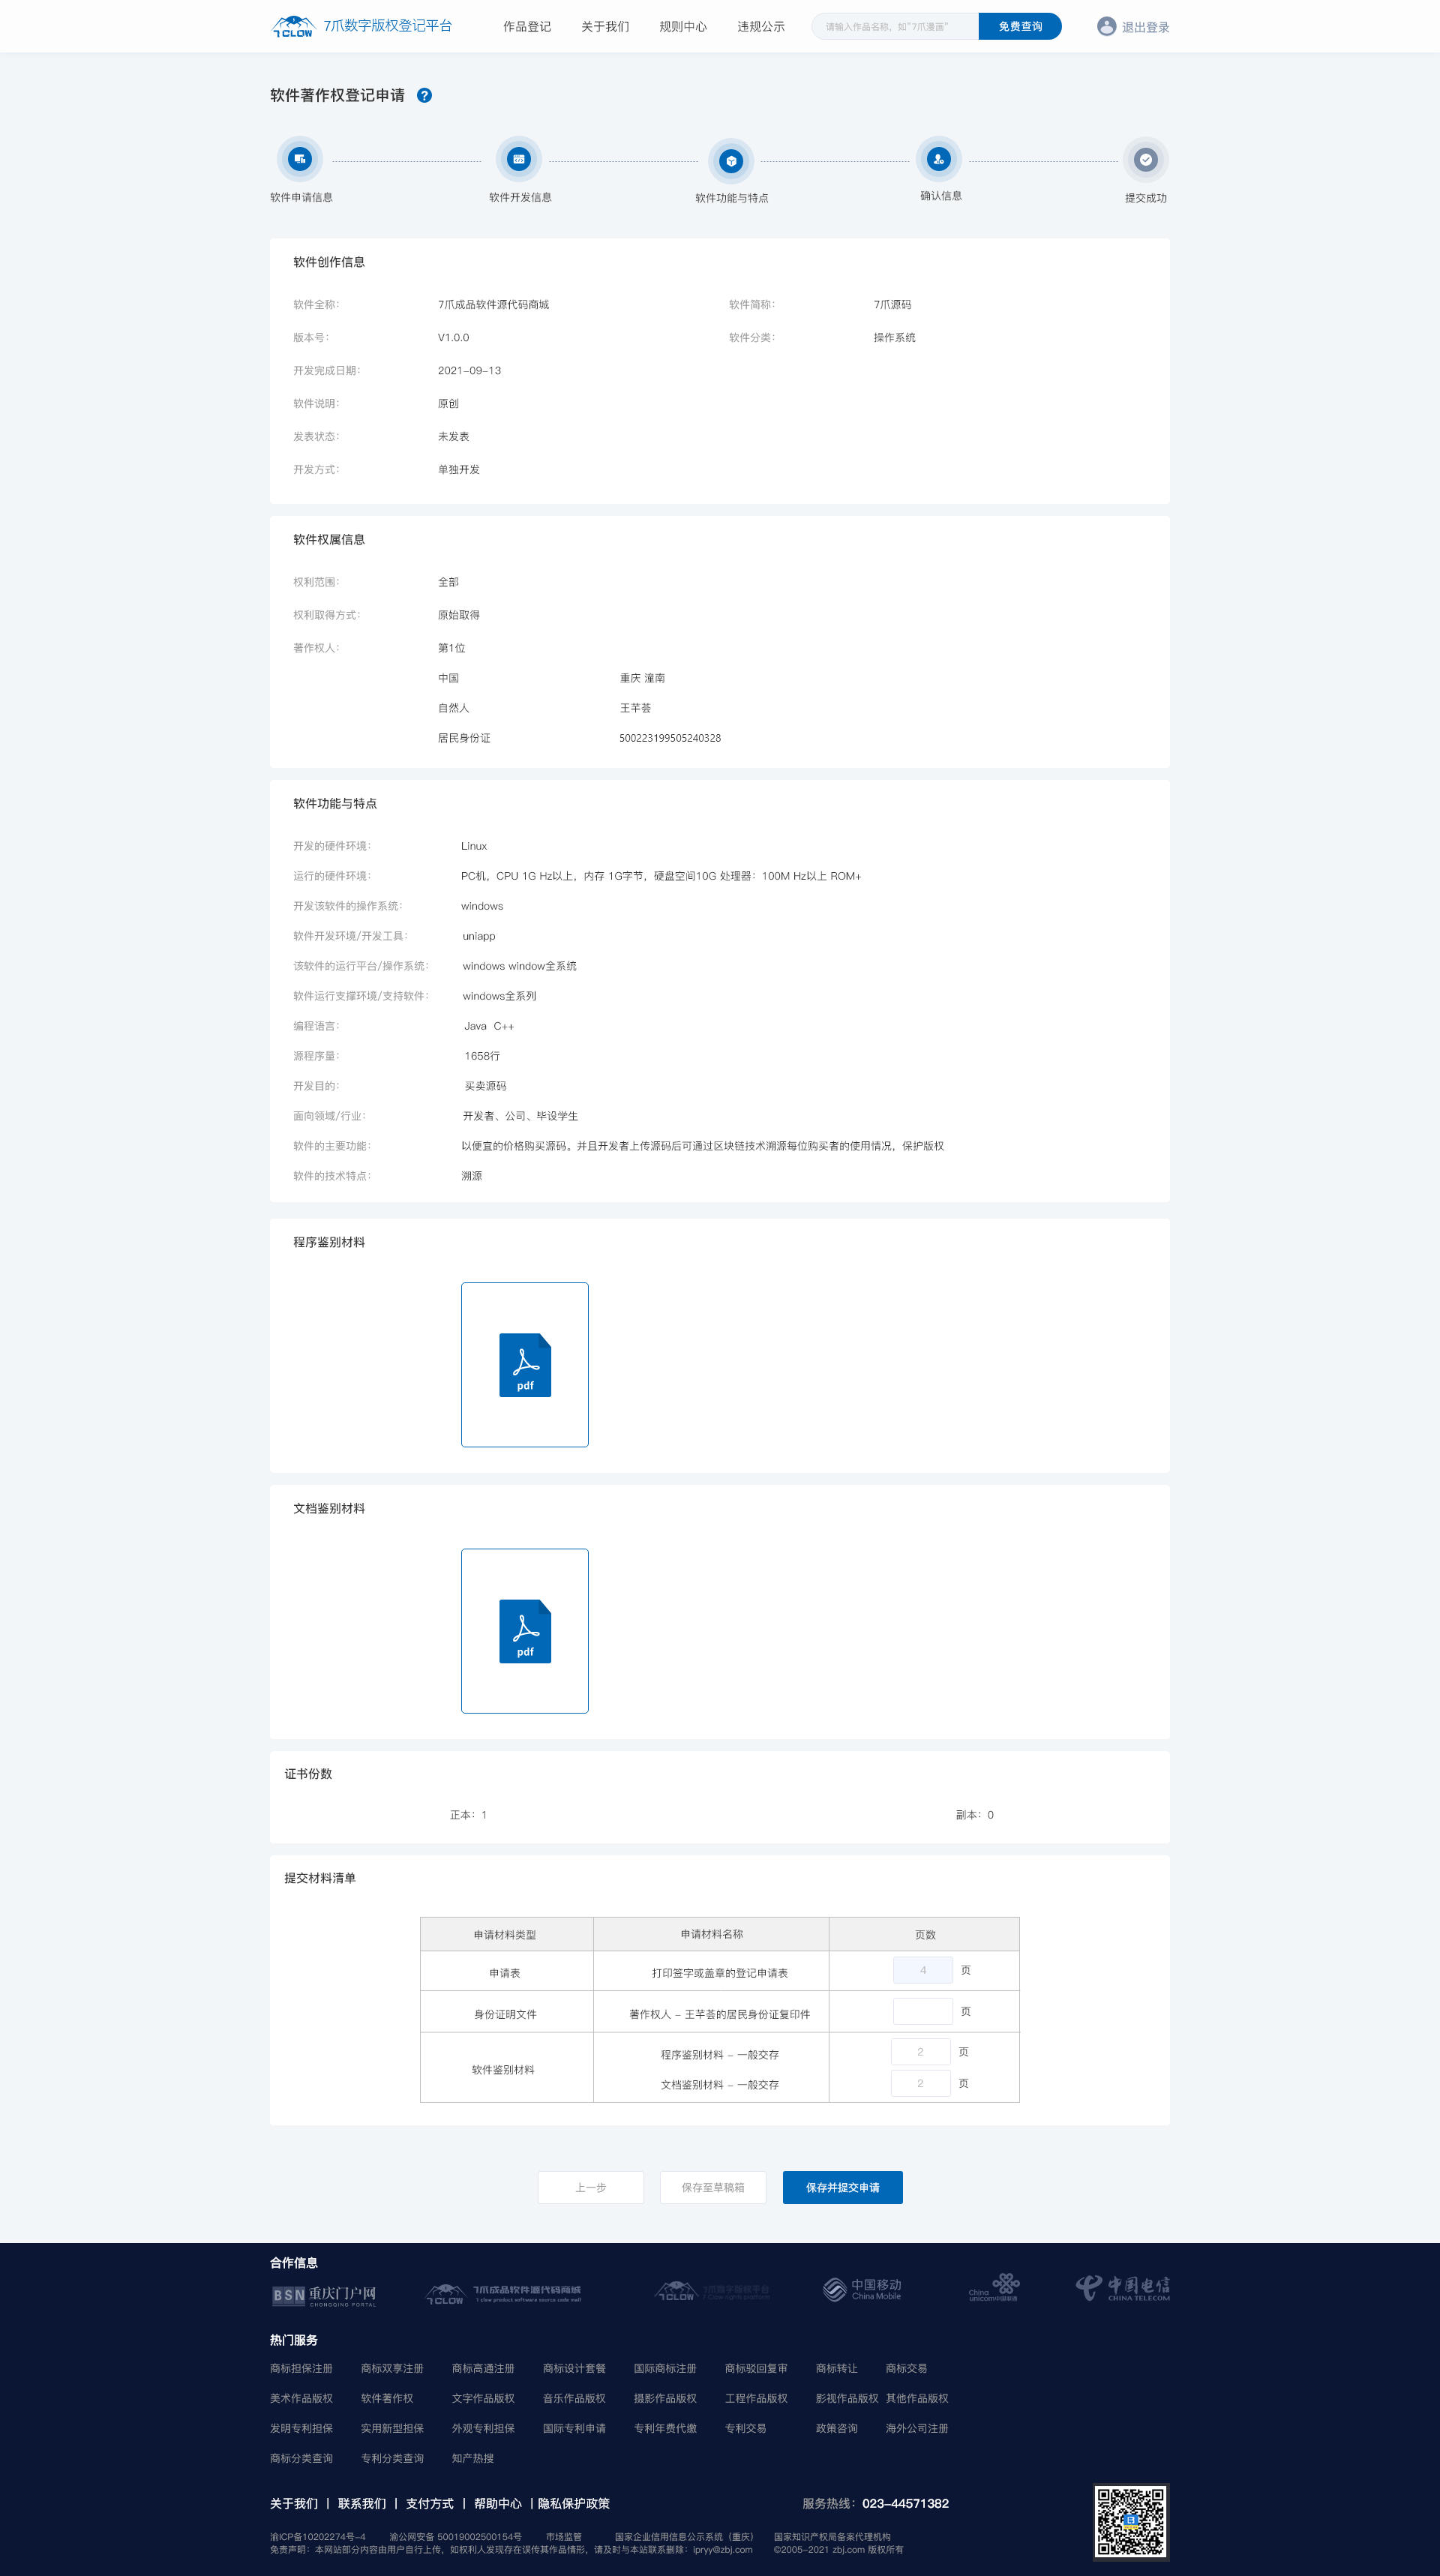Focus the work name search field
The width and height of the screenshot is (1440, 2576).
(x=895, y=27)
